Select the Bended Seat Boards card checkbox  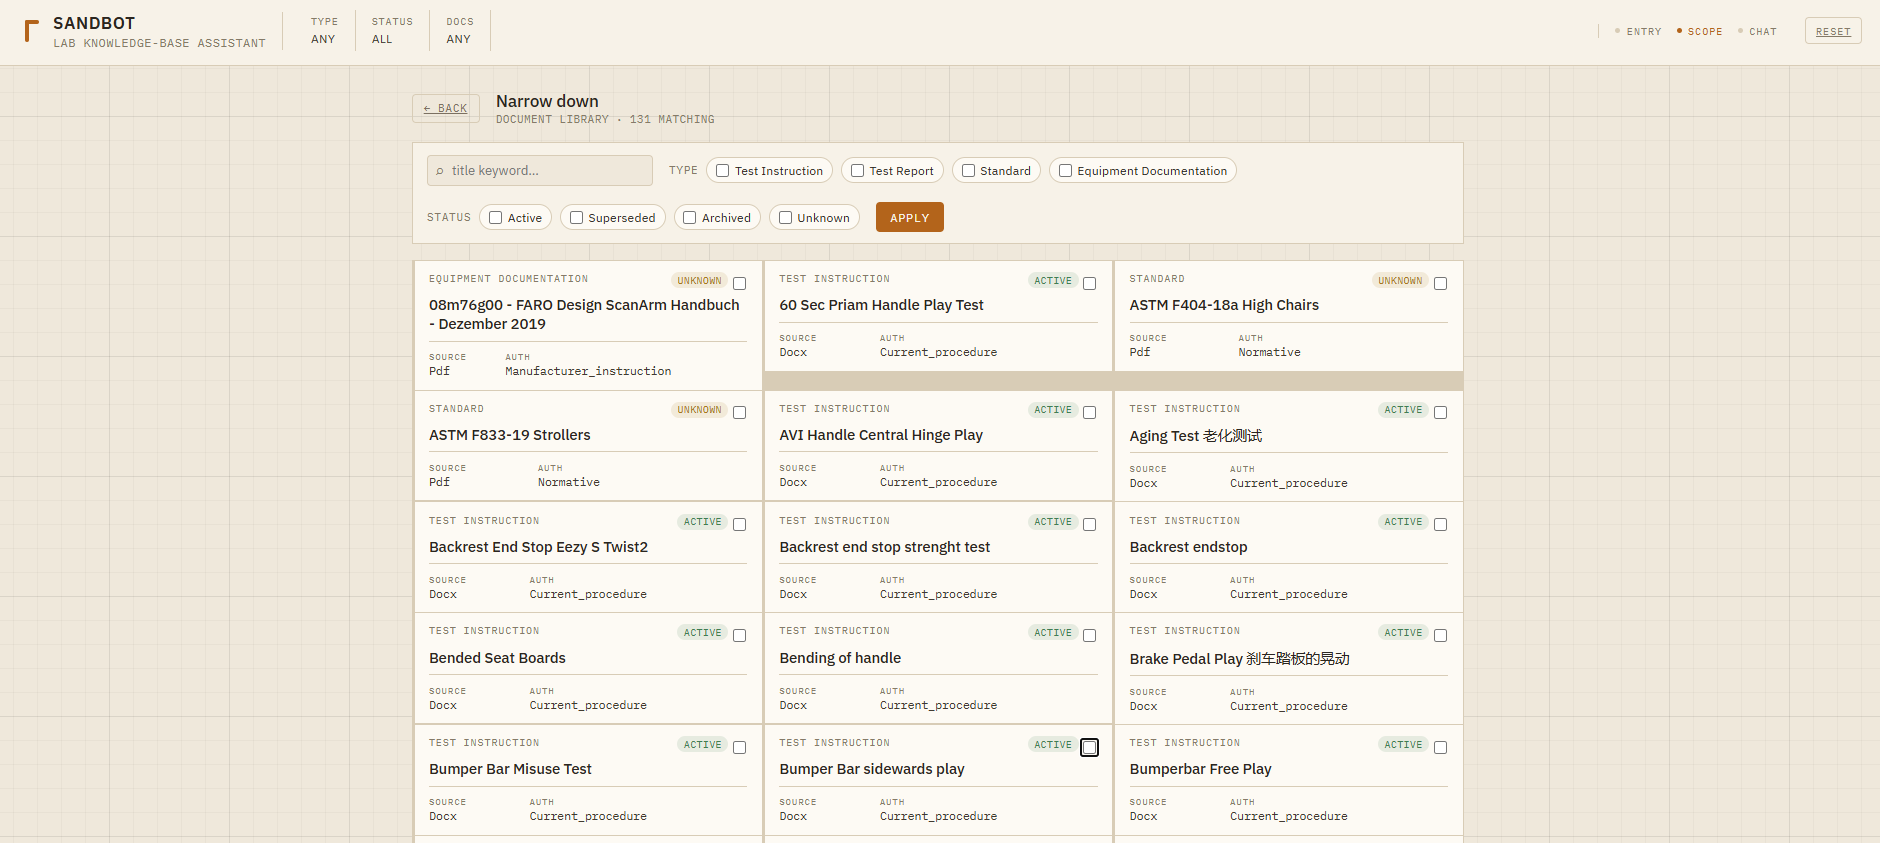click(740, 636)
